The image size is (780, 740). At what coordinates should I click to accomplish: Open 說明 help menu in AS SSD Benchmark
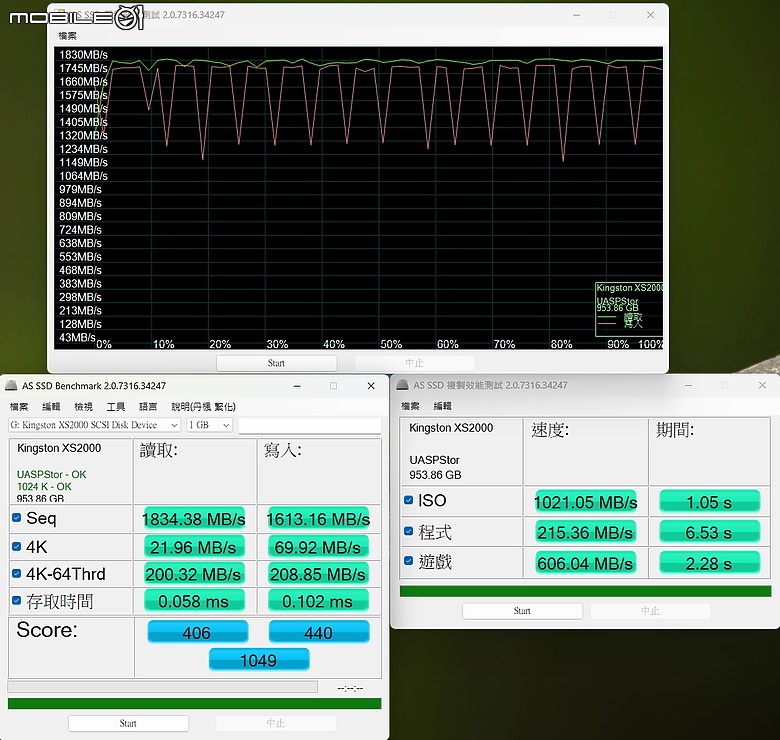(203, 406)
